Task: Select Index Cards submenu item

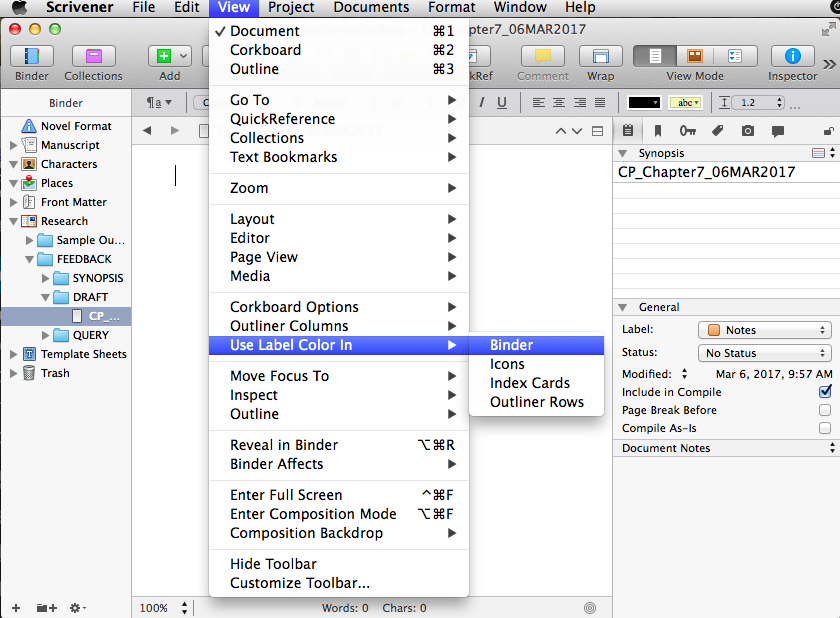Action: (536, 383)
